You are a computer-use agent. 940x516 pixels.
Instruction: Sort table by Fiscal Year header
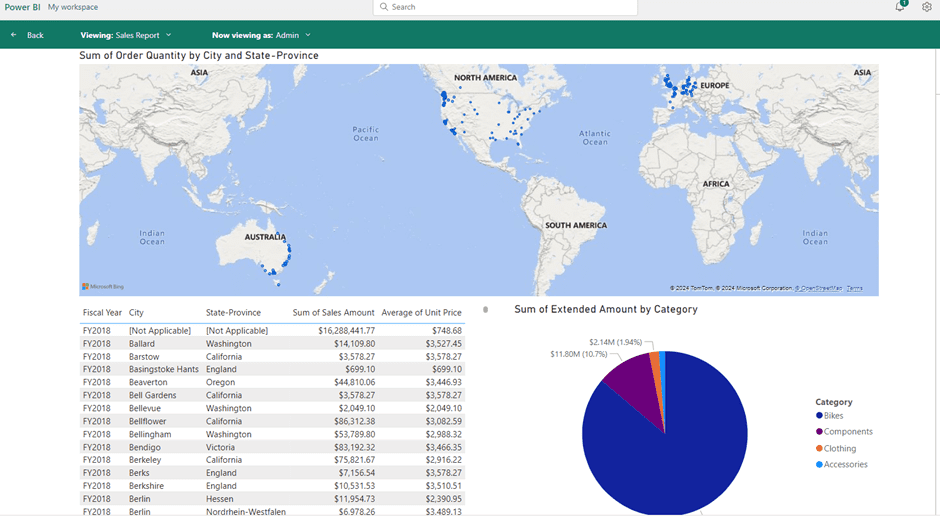pos(102,313)
